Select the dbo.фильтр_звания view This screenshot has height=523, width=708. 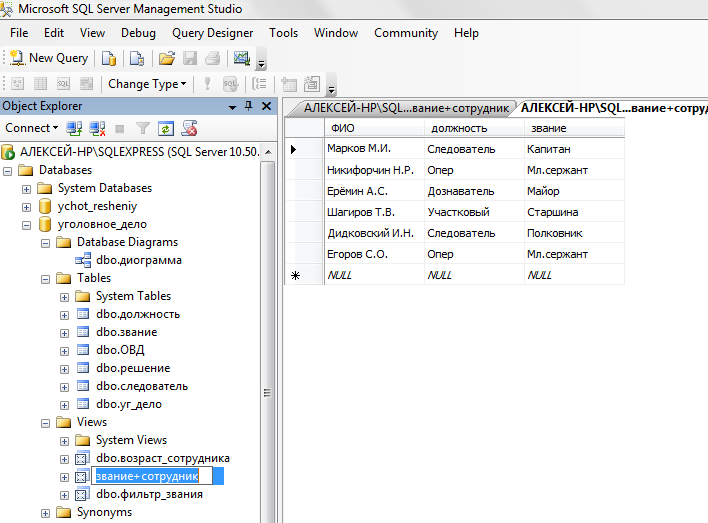point(149,494)
